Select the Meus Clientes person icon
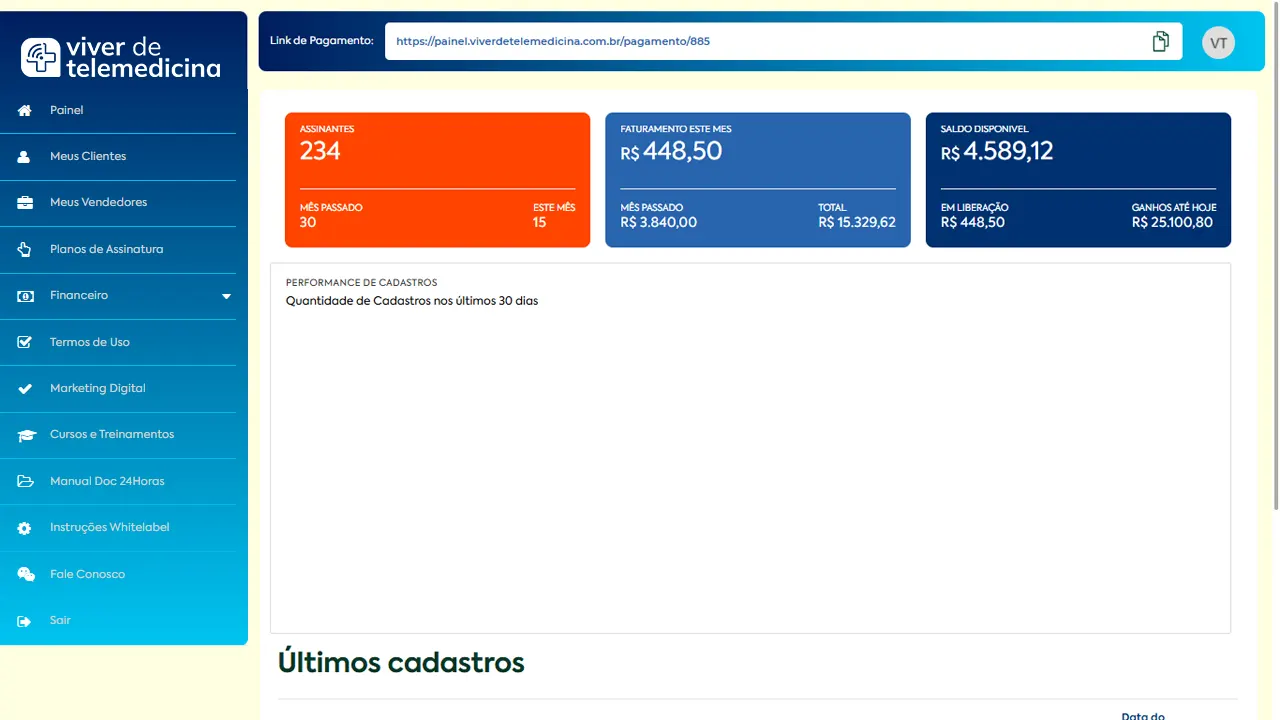The width and height of the screenshot is (1280, 720). pos(23,156)
